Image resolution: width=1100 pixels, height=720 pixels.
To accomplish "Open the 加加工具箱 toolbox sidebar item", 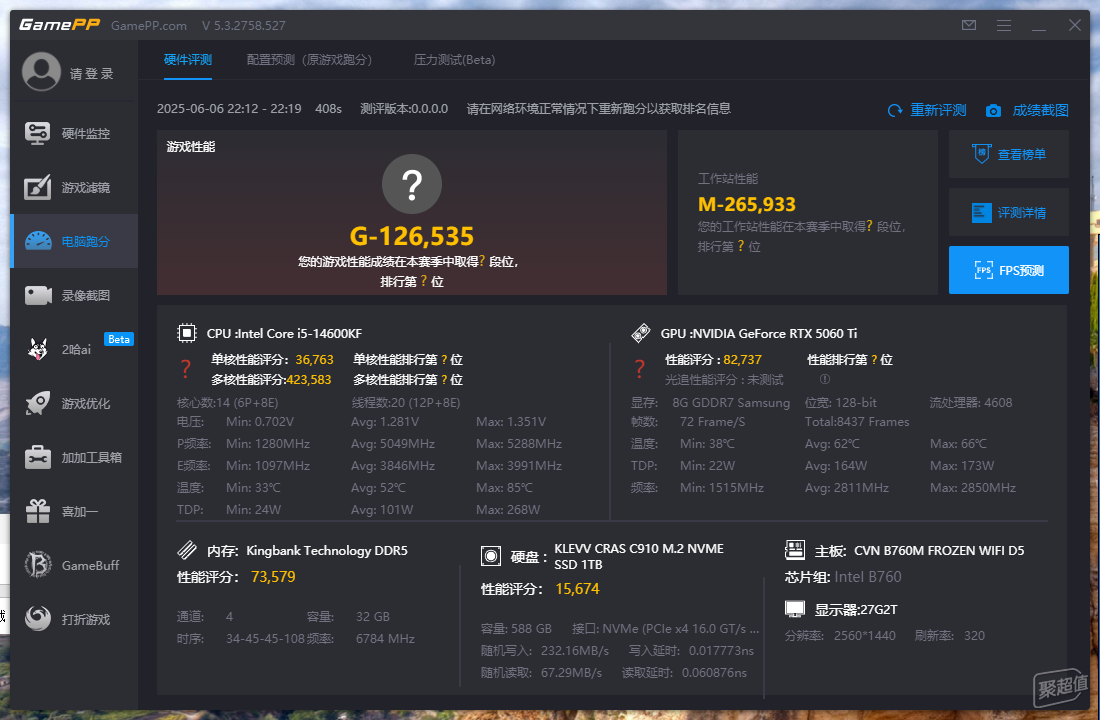I will point(74,458).
